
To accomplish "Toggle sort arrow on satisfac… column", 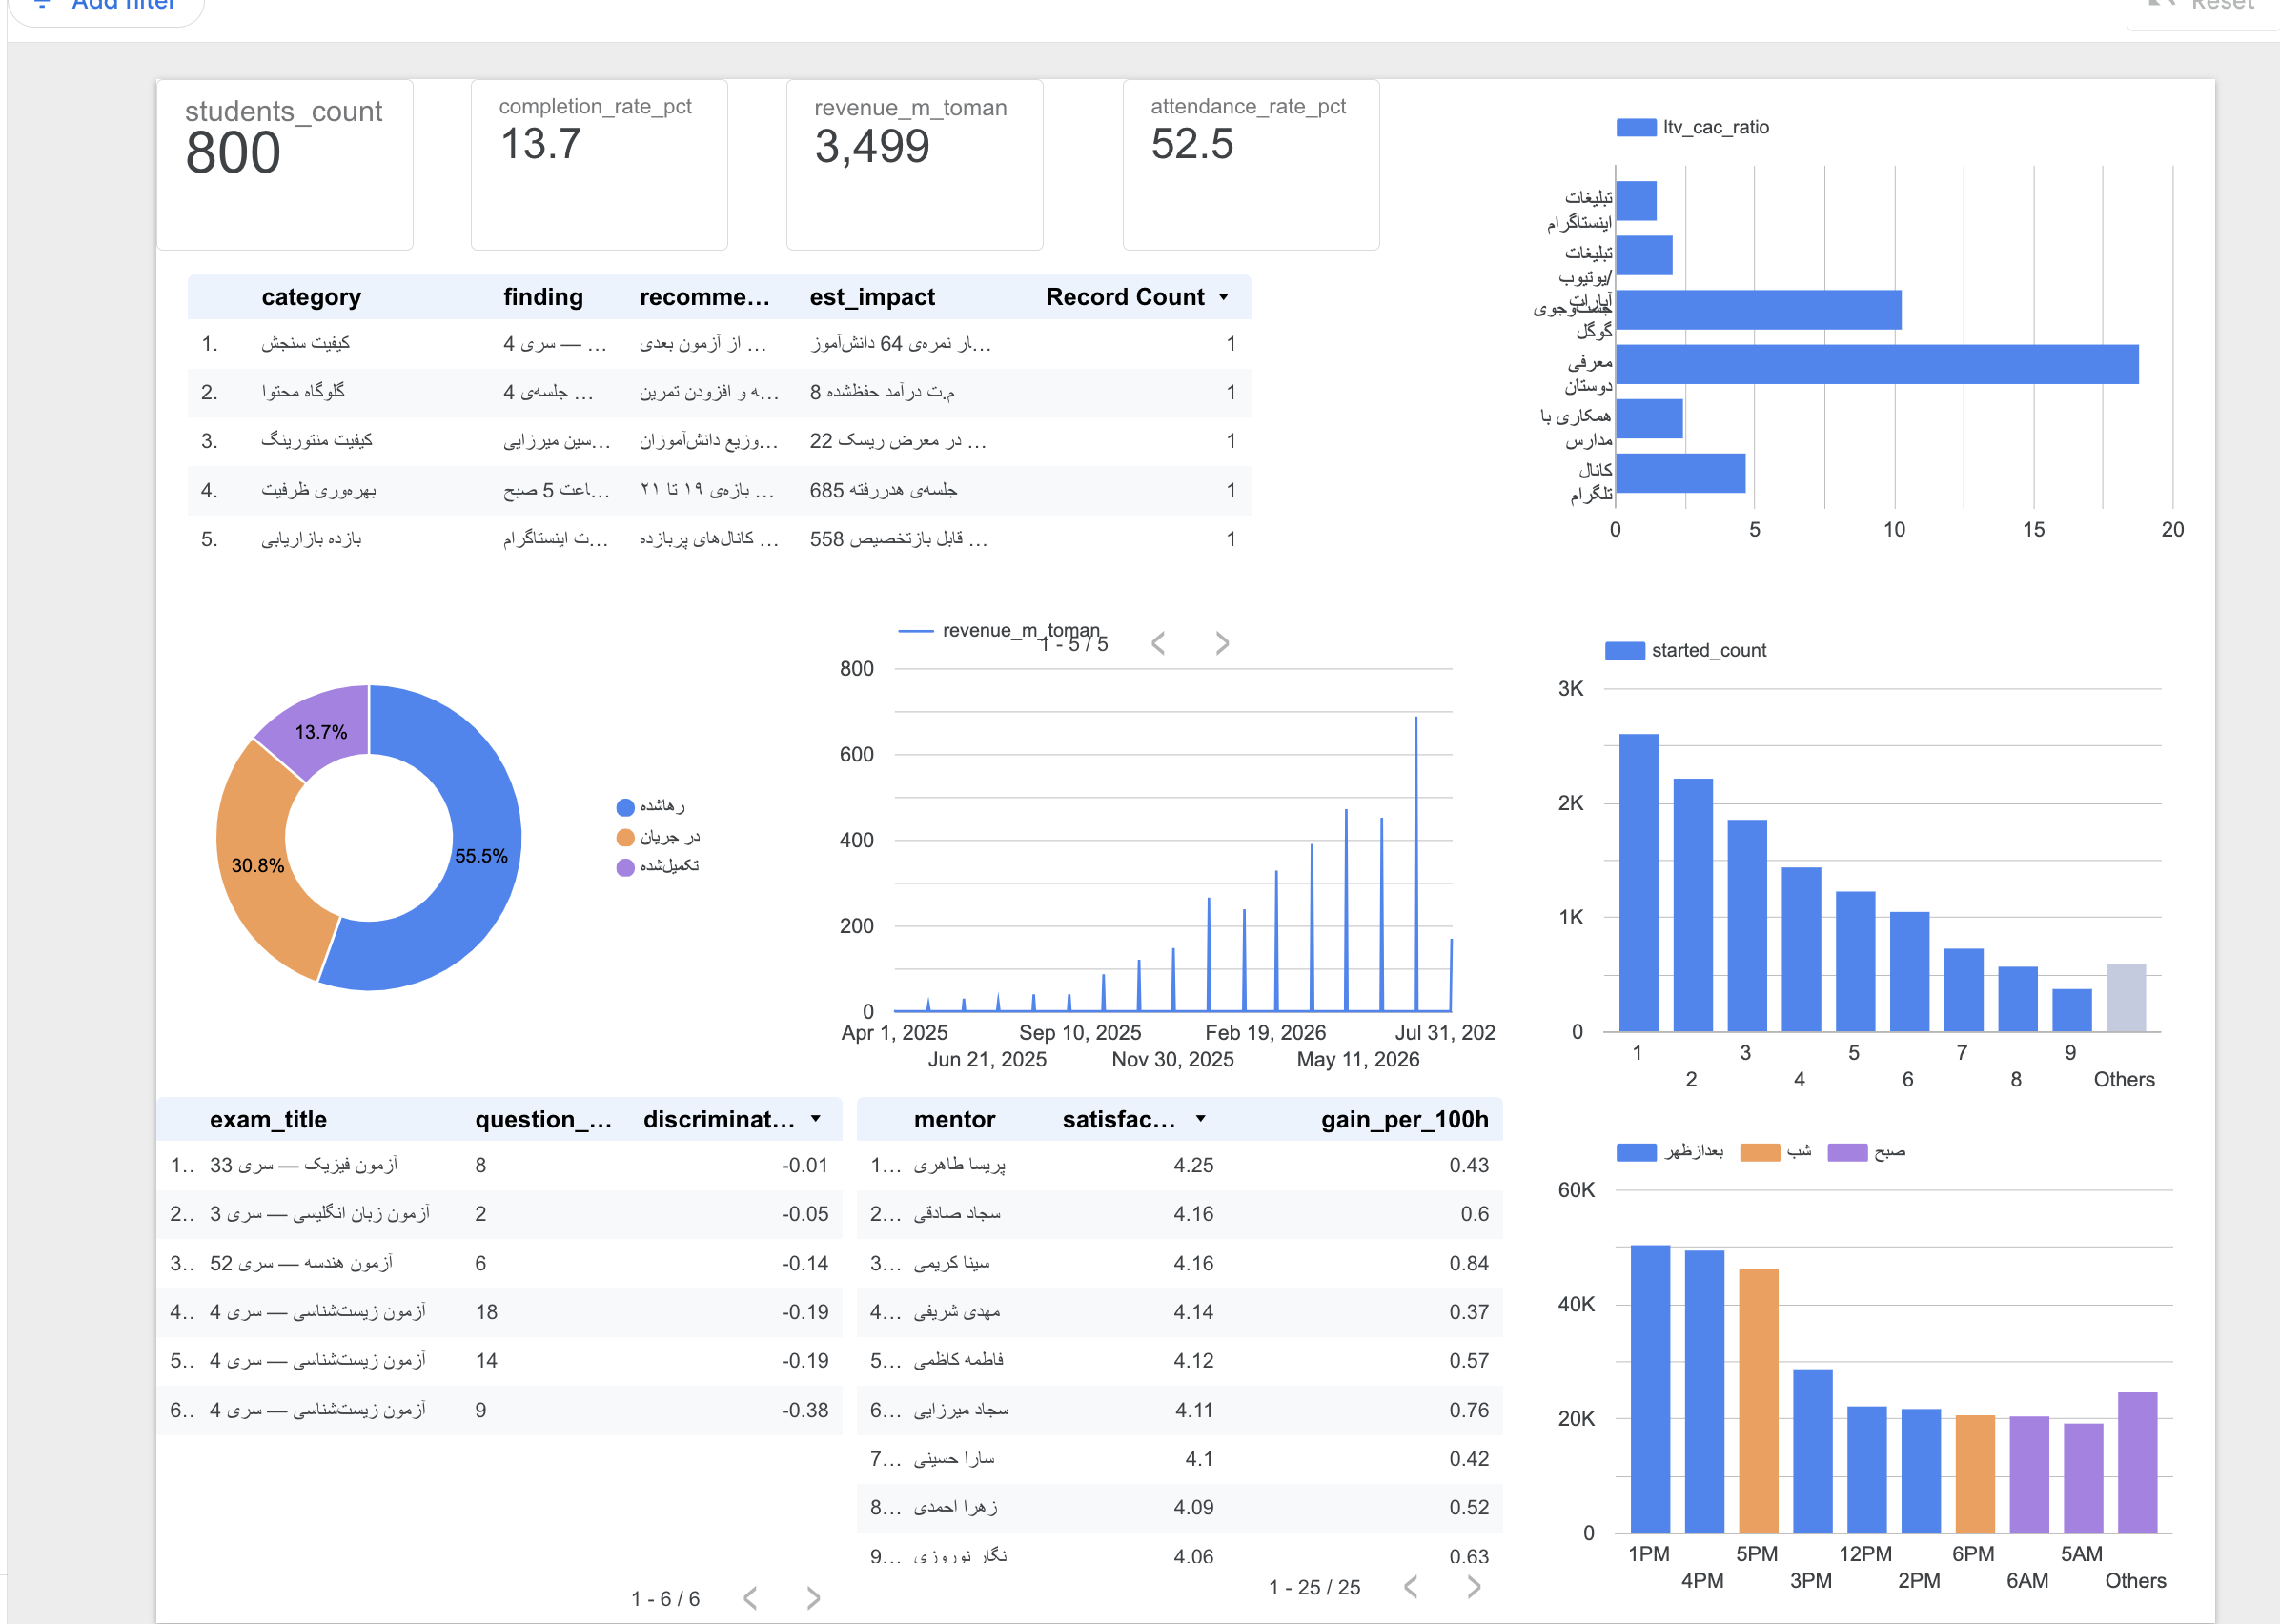I will (1201, 1119).
